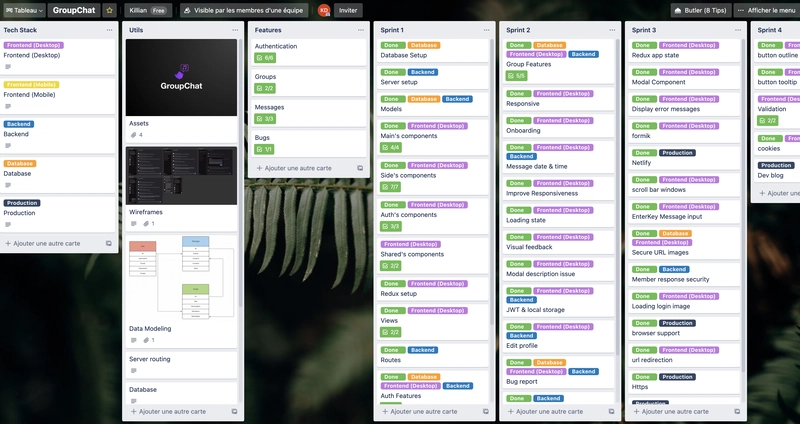
Task: Click the Sprint 3 list header
Action: coord(644,30)
